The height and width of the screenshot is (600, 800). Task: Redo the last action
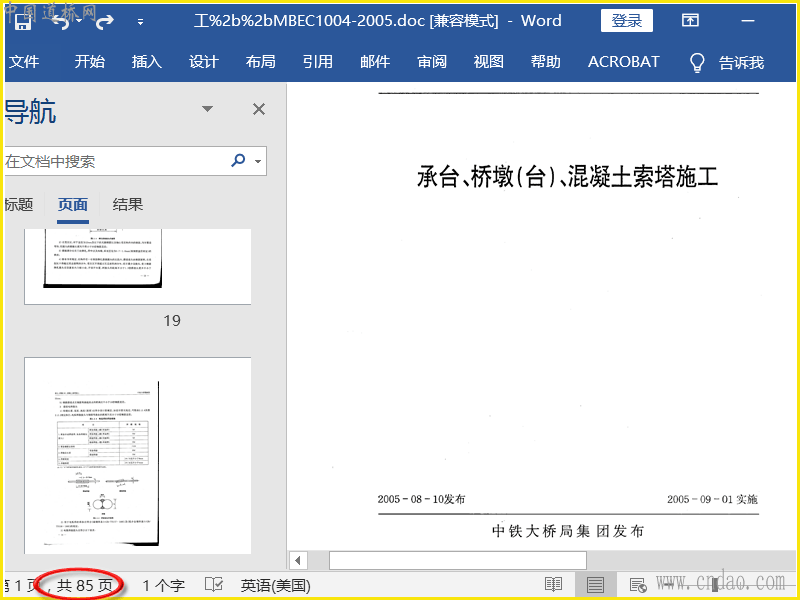104,21
